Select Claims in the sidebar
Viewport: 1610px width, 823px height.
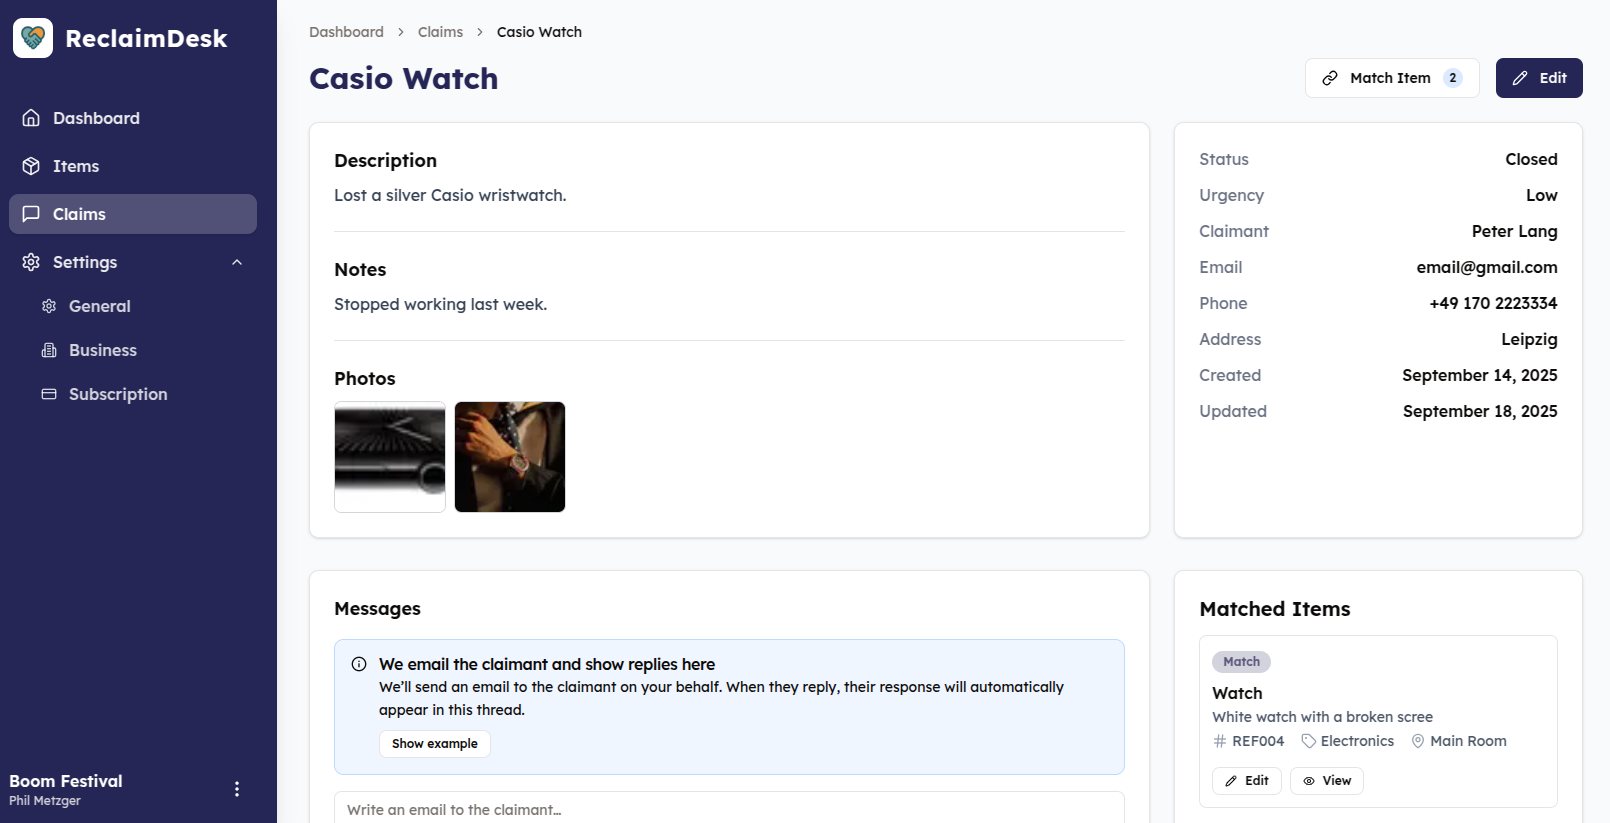133,214
